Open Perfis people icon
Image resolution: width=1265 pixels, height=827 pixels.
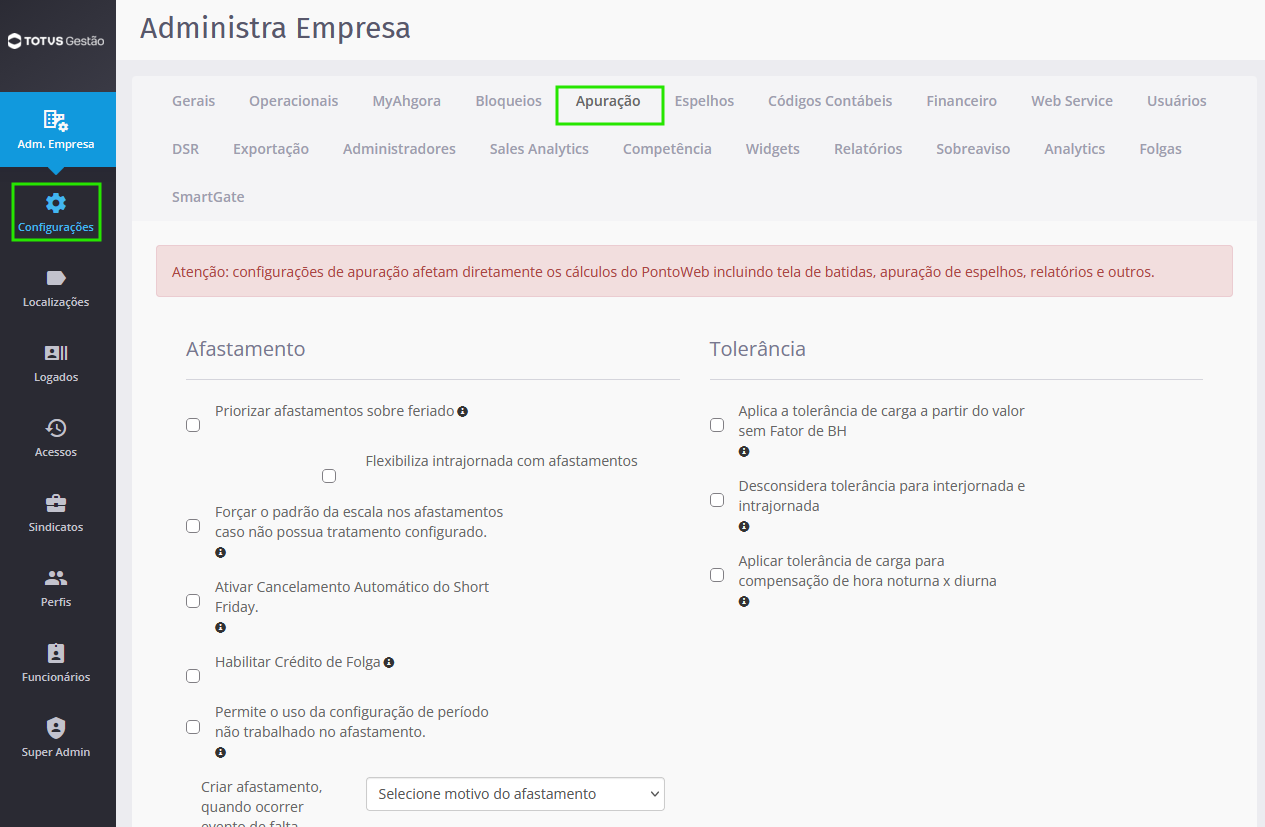[x=56, y=578]
